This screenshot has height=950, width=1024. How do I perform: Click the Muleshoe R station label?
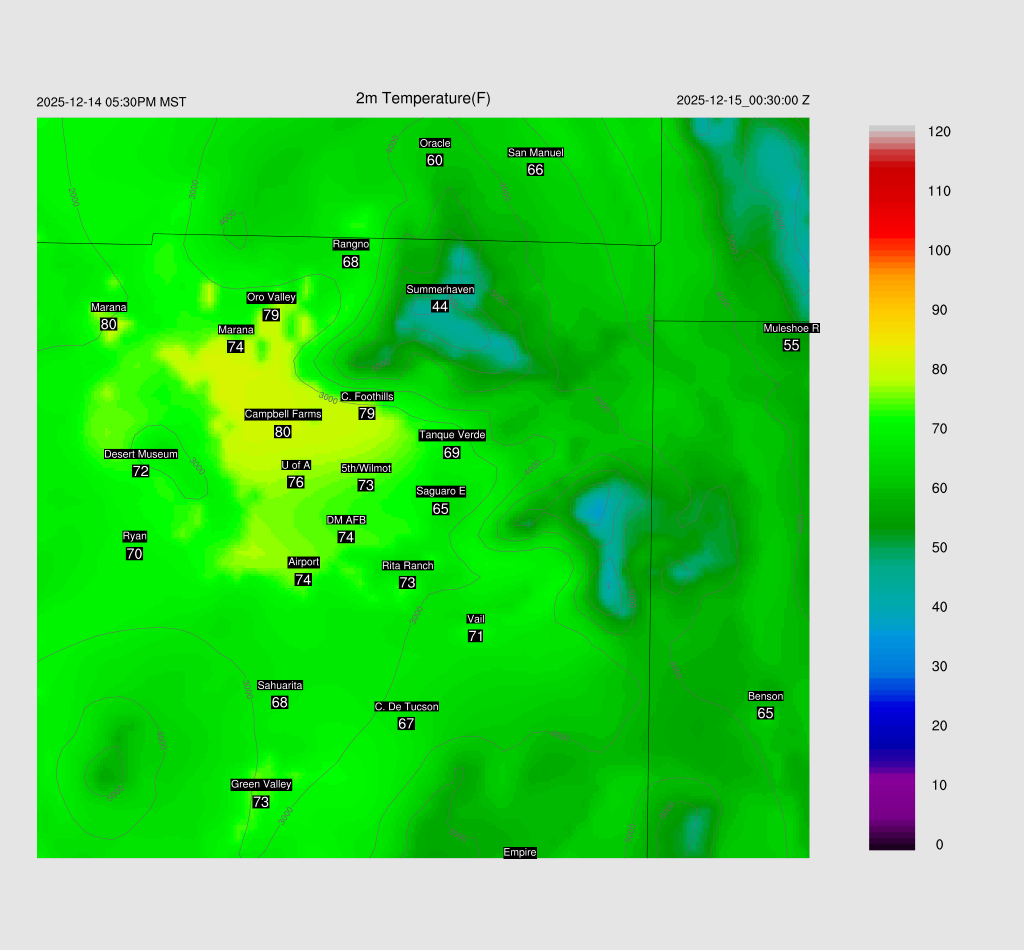point(791,328)
